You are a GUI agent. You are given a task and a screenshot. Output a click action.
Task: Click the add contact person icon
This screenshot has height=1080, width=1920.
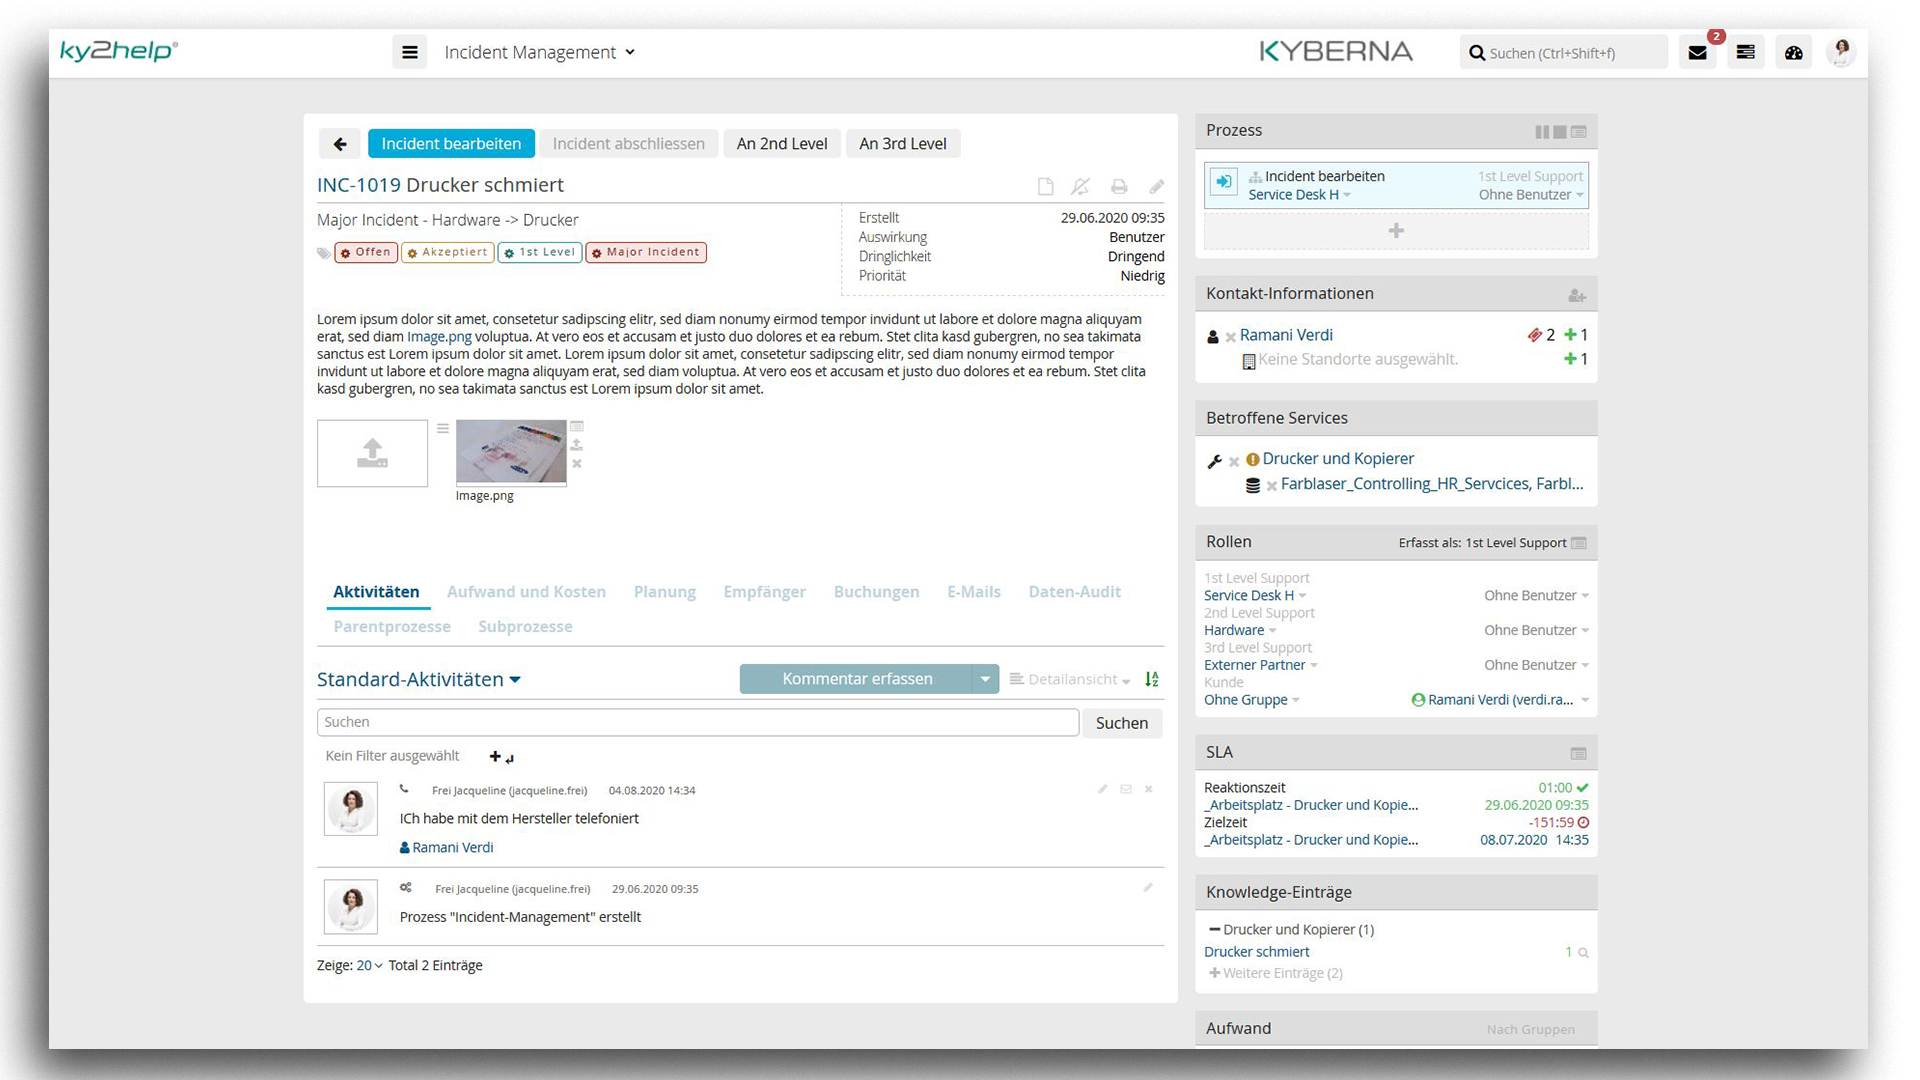1577,295
